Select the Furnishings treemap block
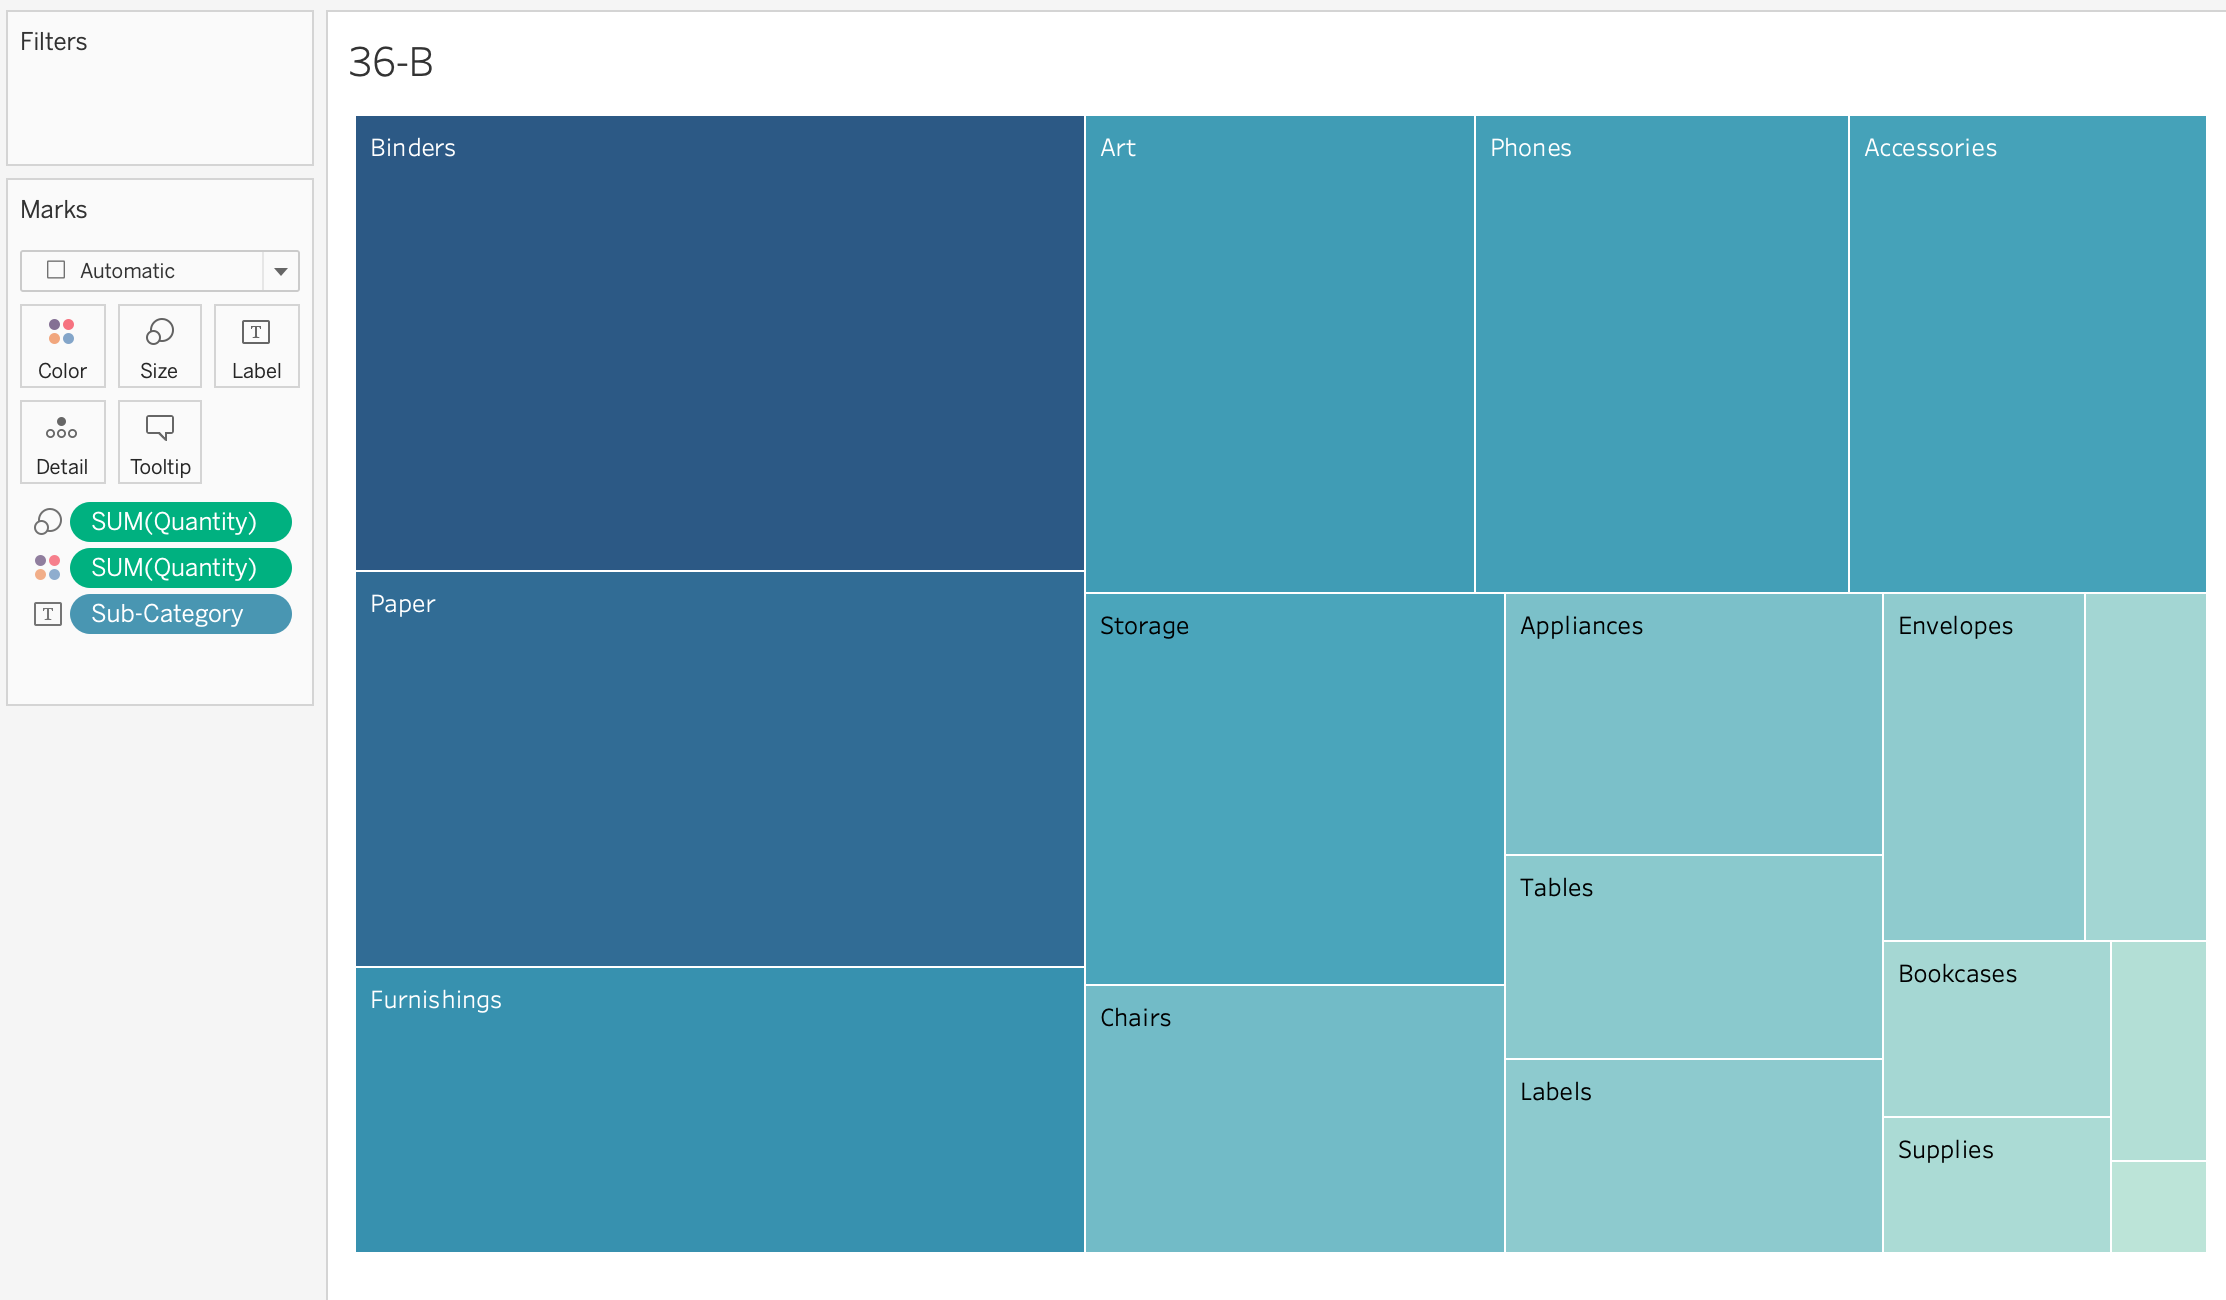 coord(719,1110)
